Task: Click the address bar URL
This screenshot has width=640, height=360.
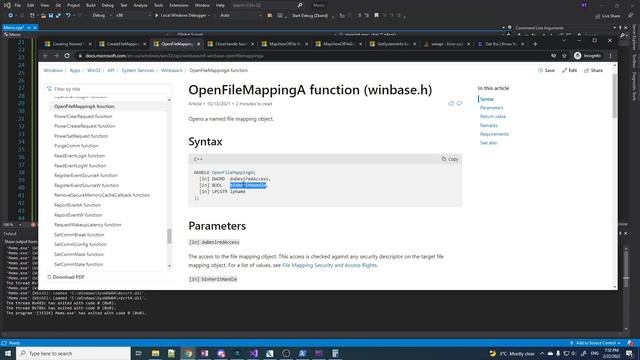Action: tap(174, 56)
